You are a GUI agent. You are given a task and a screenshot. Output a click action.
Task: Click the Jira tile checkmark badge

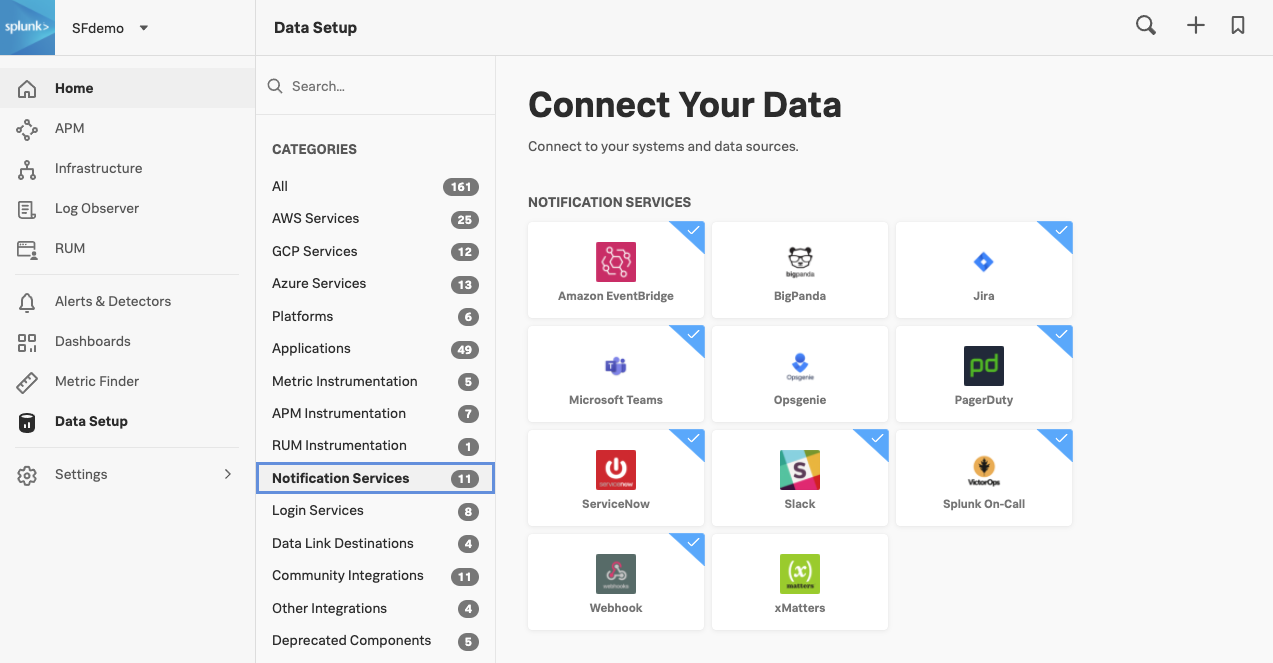tap(1062, 232)
